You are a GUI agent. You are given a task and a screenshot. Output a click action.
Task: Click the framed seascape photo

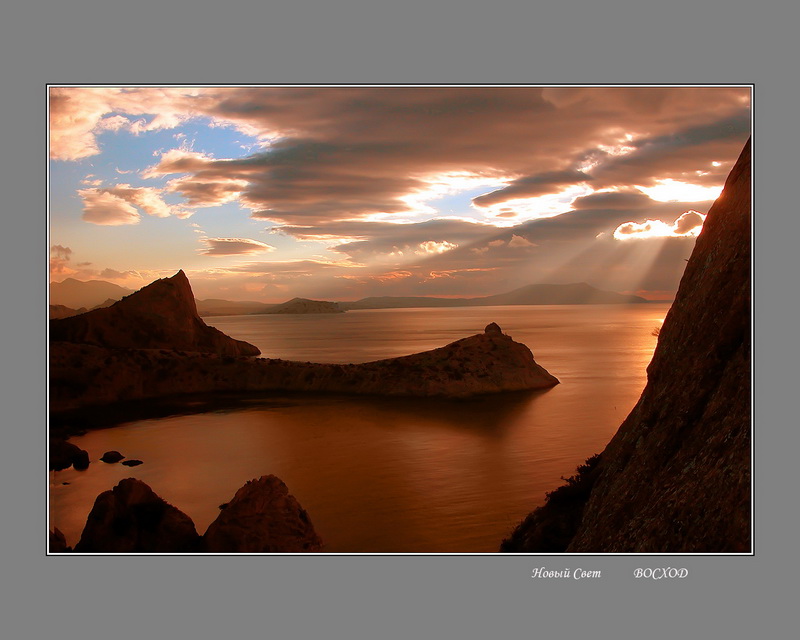[x=400, y=319]
